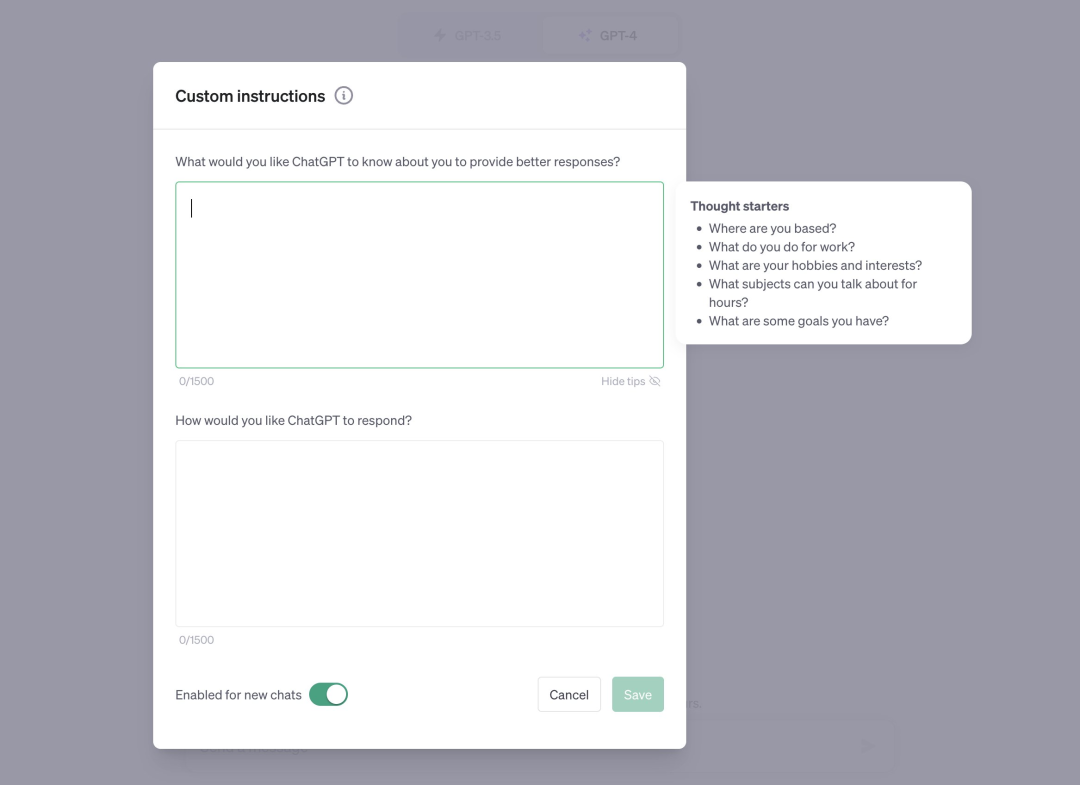Focus the 'How would you like ChatGPT to respond' box
1080x785 pixels.
pos(419,534)
